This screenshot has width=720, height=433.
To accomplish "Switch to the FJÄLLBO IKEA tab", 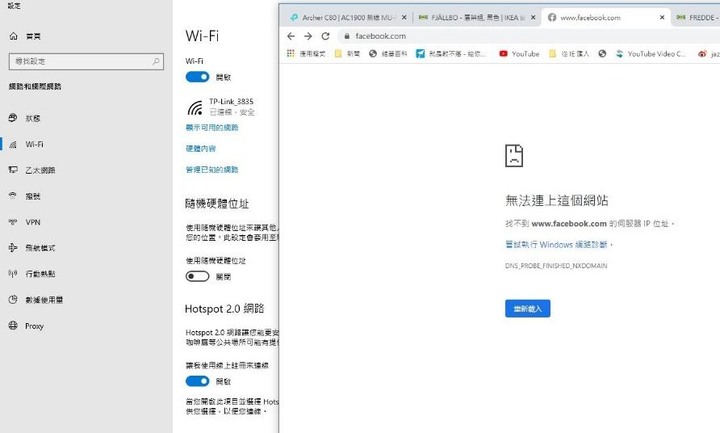I will point(477,17).
